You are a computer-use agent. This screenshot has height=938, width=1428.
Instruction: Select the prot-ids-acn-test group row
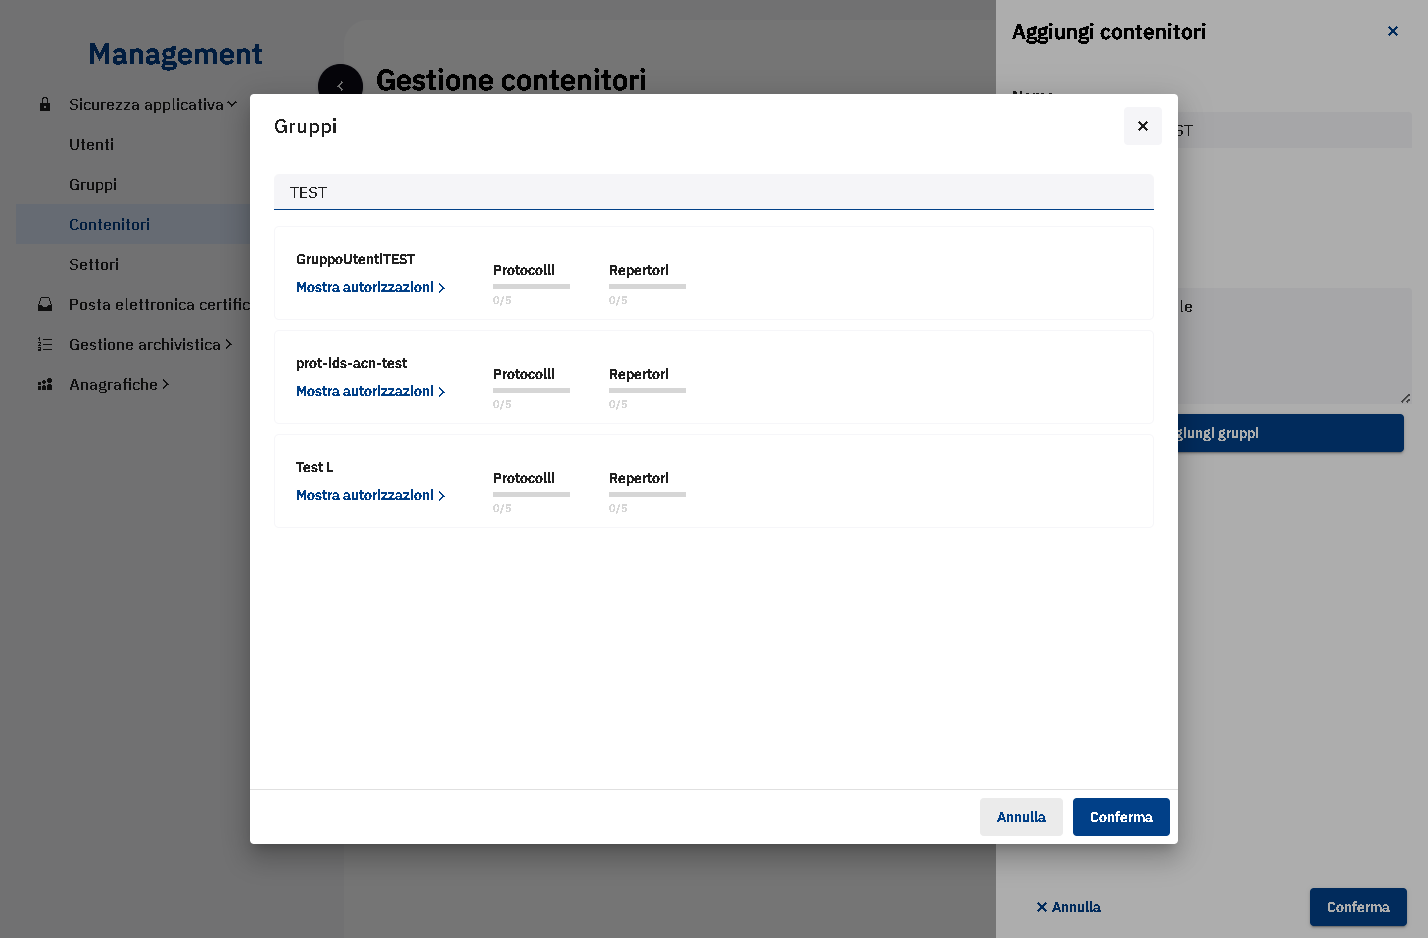pyautogui.click(x=714, y=377)
